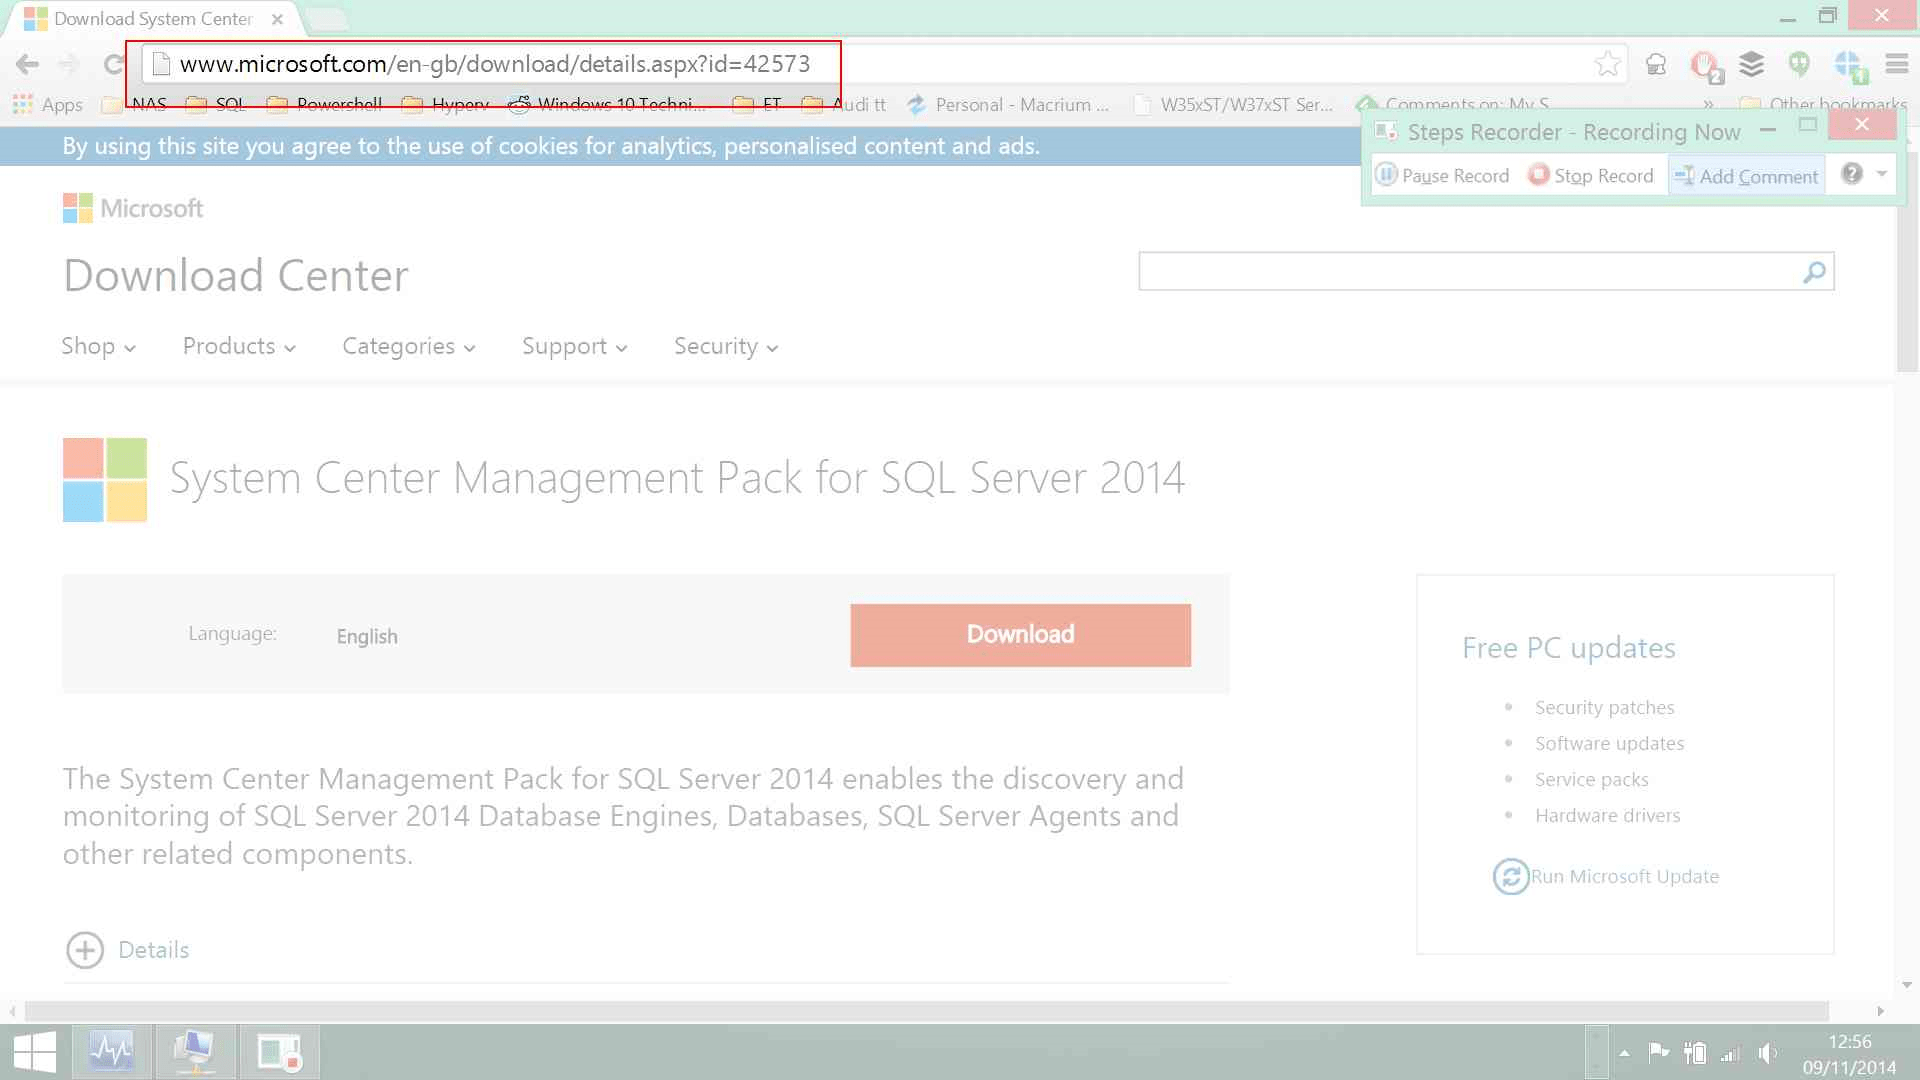The height and width of the screenshot is (1080, 1920).
Task: Open W35xST/W37xST Ser... bookmark
Action: (1233, 104)
